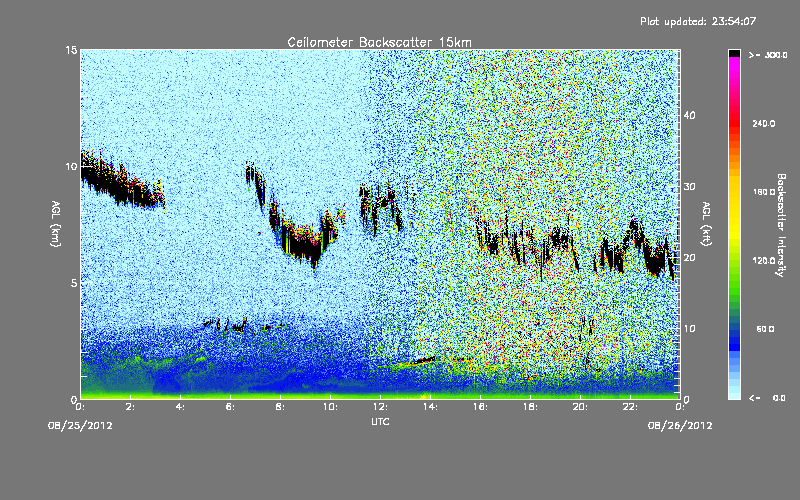
Task: Click the 40 tick on the kft axis
Action: point(689,115)
